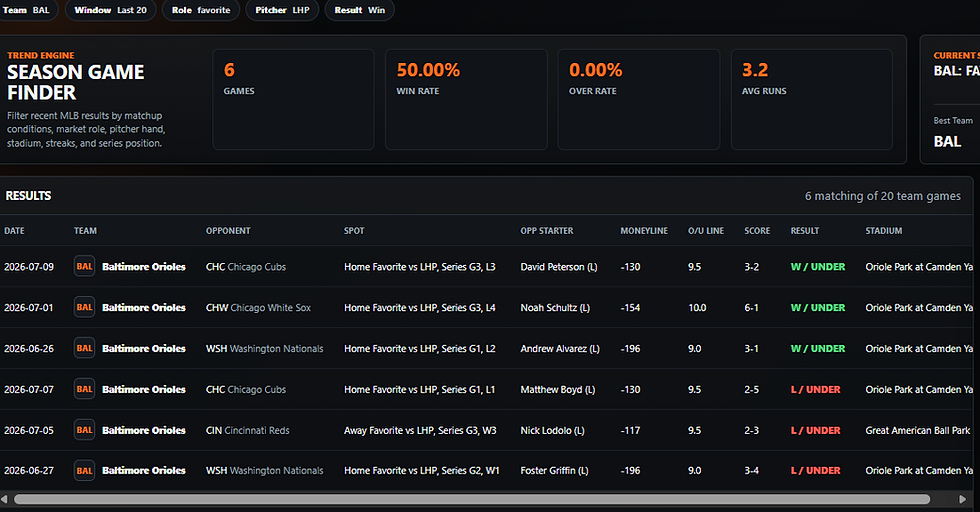Screen dimensions: 980x512
Task: Select the 6 GAMES stat card
Action: (293, 99)
